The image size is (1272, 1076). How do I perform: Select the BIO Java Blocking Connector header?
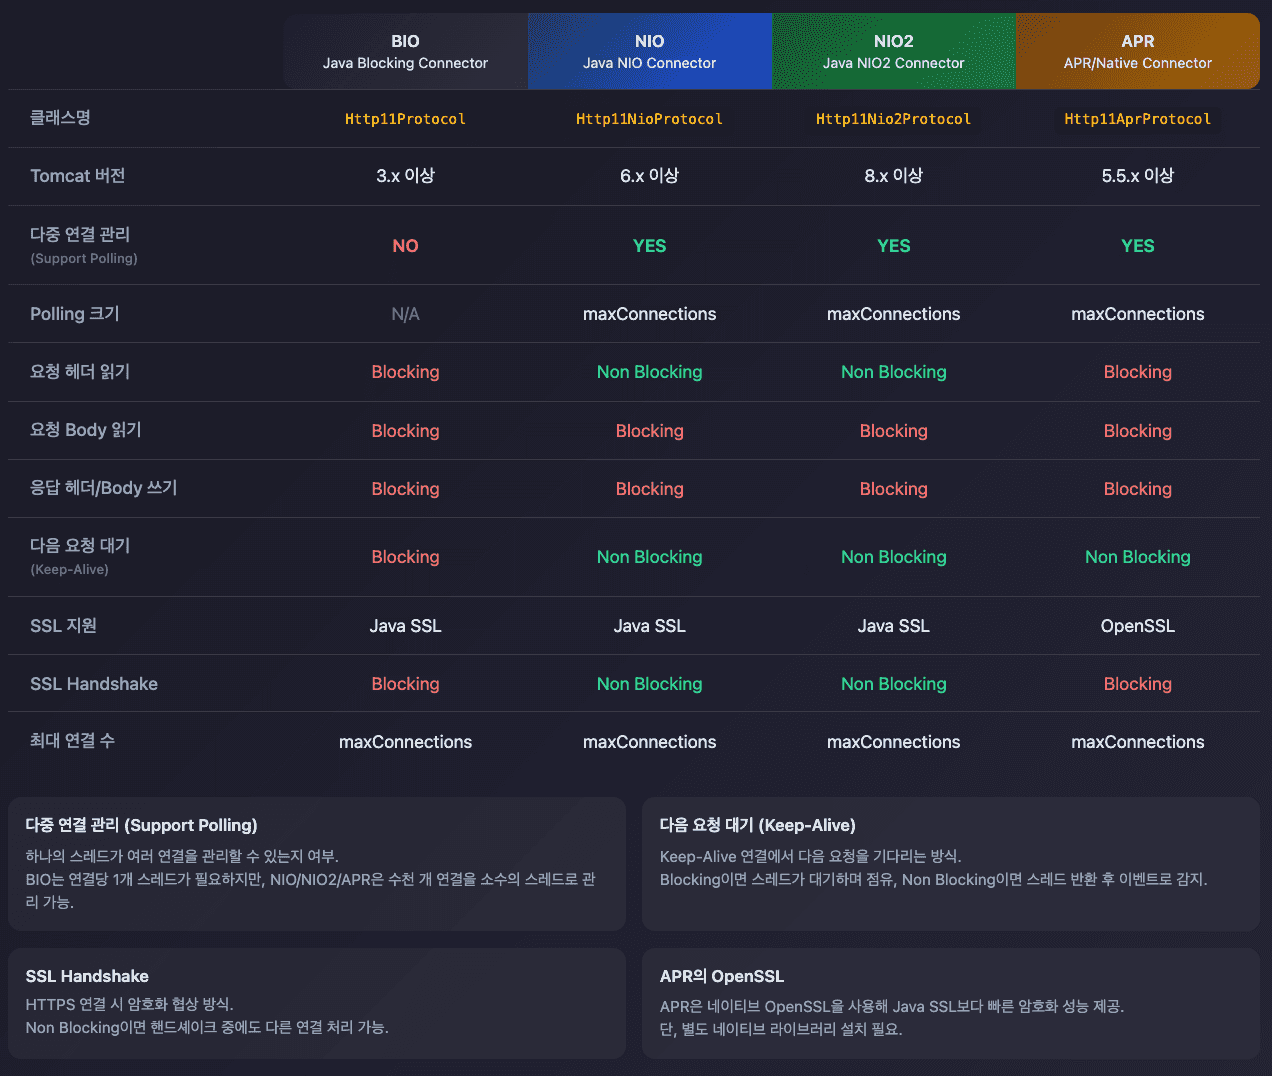[405, 51]
